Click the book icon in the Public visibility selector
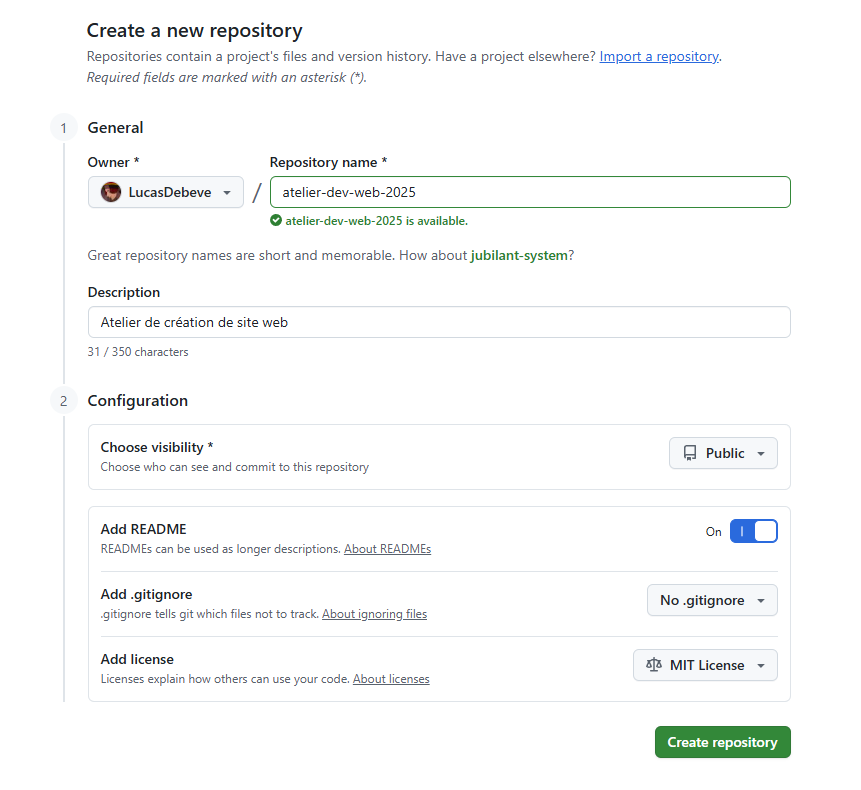 692,453
